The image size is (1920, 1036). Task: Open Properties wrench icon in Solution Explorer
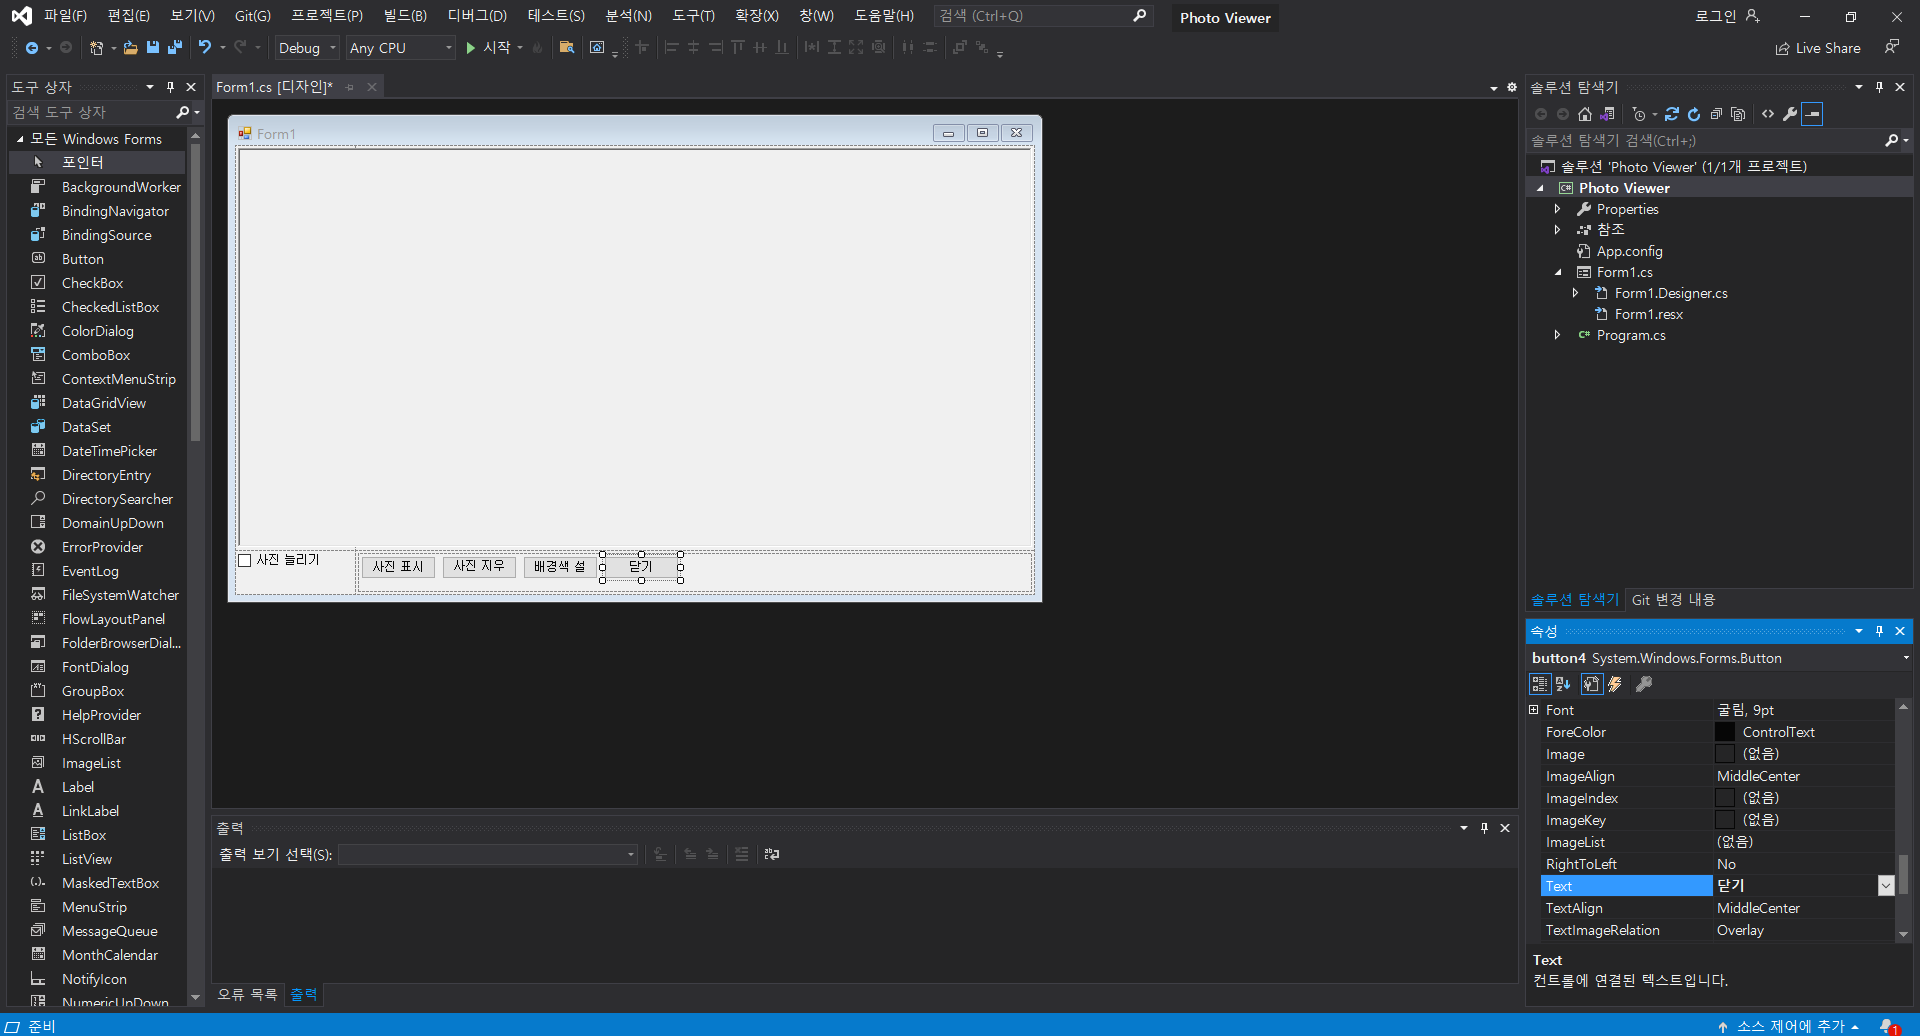(1790, 114)
